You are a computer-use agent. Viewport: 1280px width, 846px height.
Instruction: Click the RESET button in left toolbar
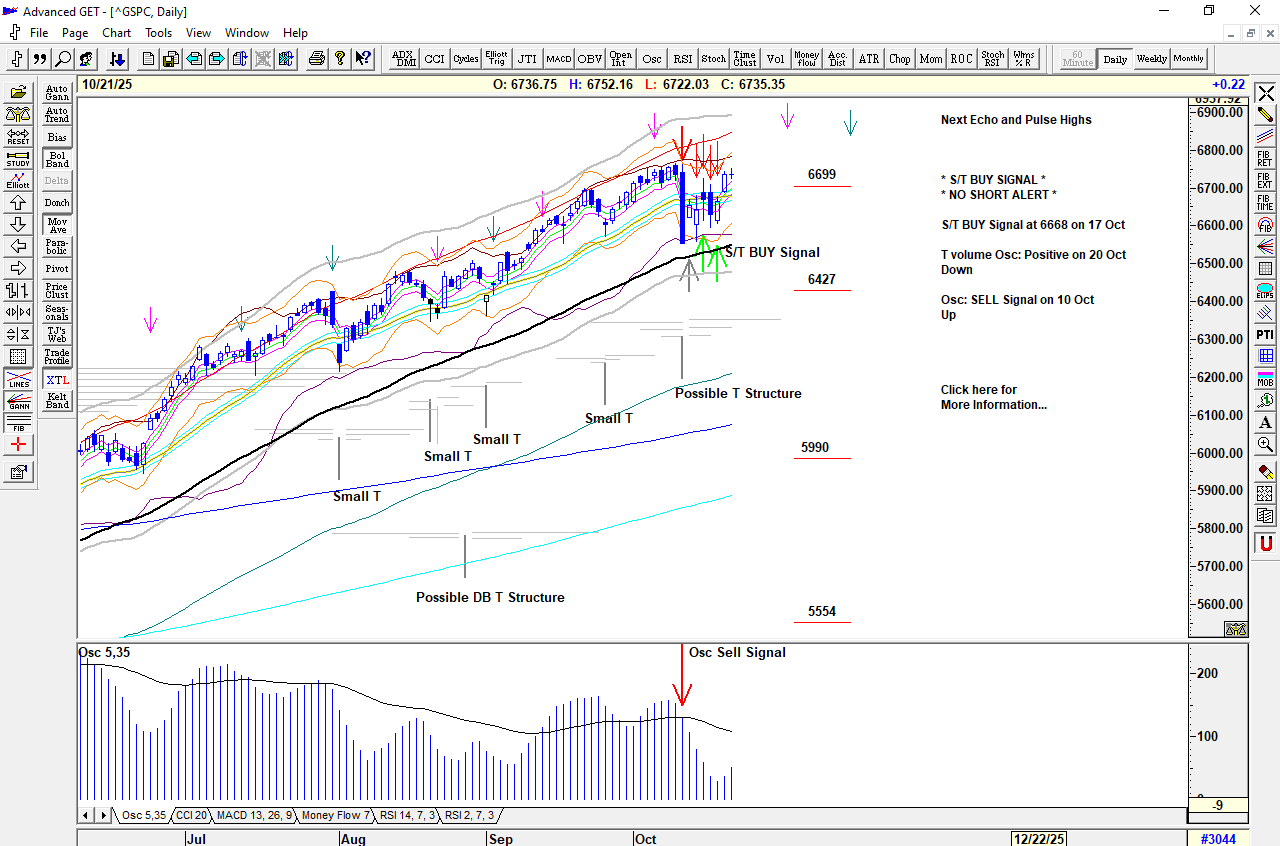tap(18, 136)
